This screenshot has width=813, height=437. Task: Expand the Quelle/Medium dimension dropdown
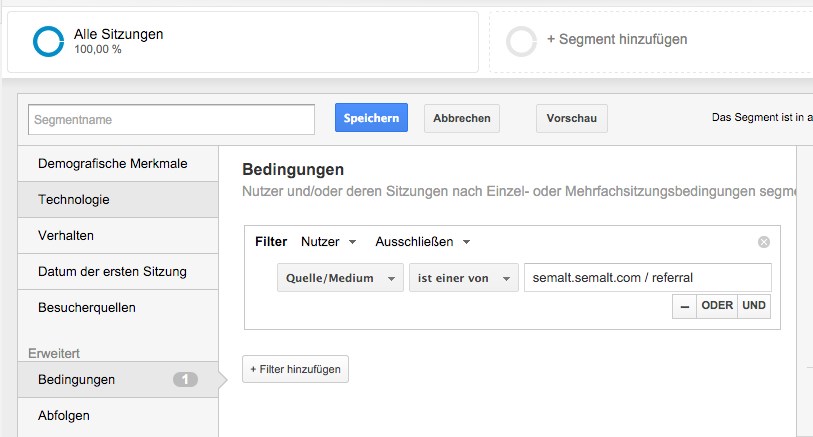pyautogui.click(x=340, y=278)
